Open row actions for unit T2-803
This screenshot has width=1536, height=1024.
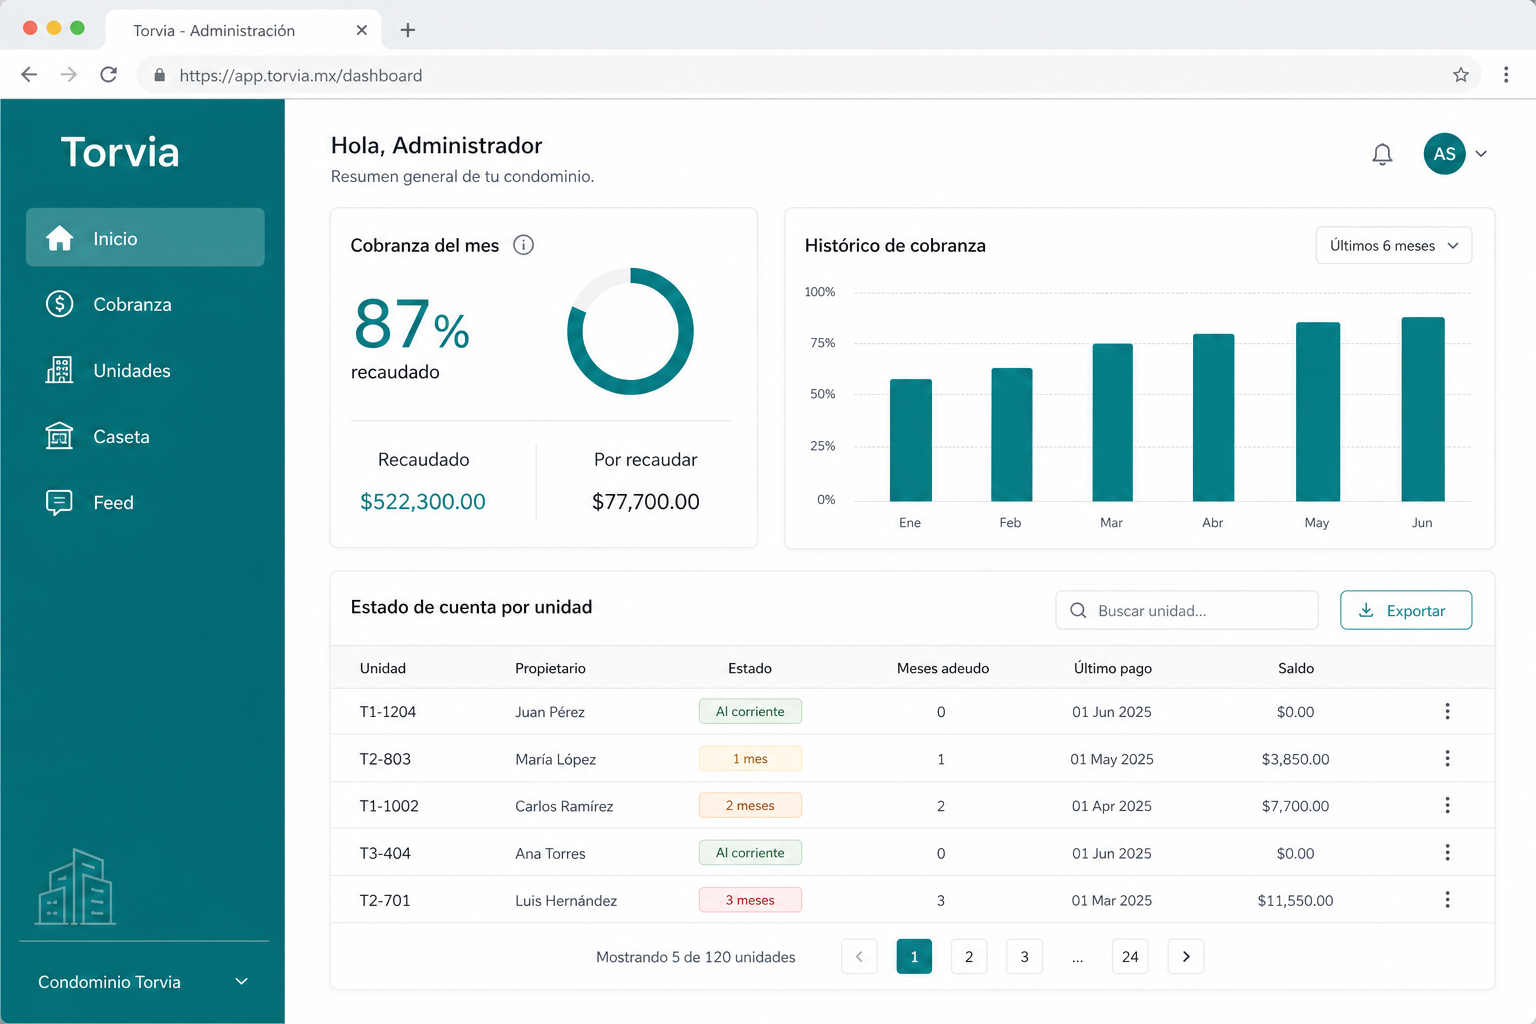pos(1447,758)
